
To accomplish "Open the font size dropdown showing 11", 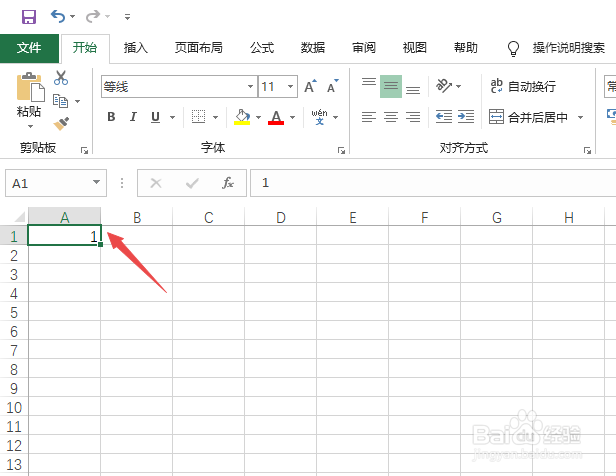I will click(290, 86).
